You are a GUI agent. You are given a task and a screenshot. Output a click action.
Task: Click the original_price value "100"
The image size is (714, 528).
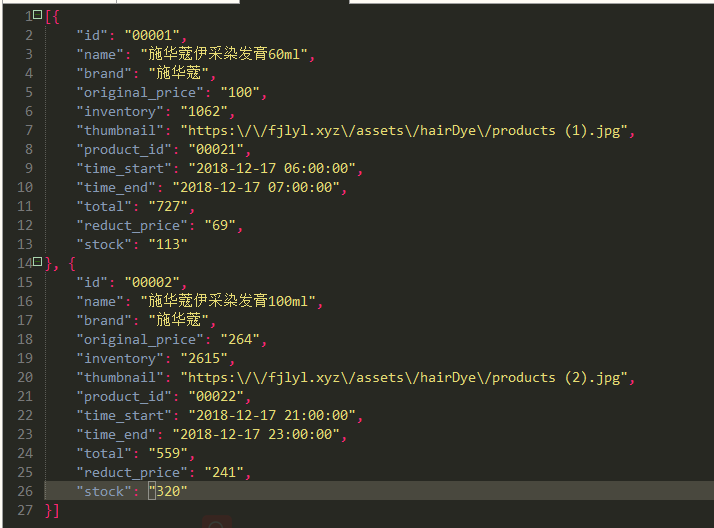(x=240, y=92)
